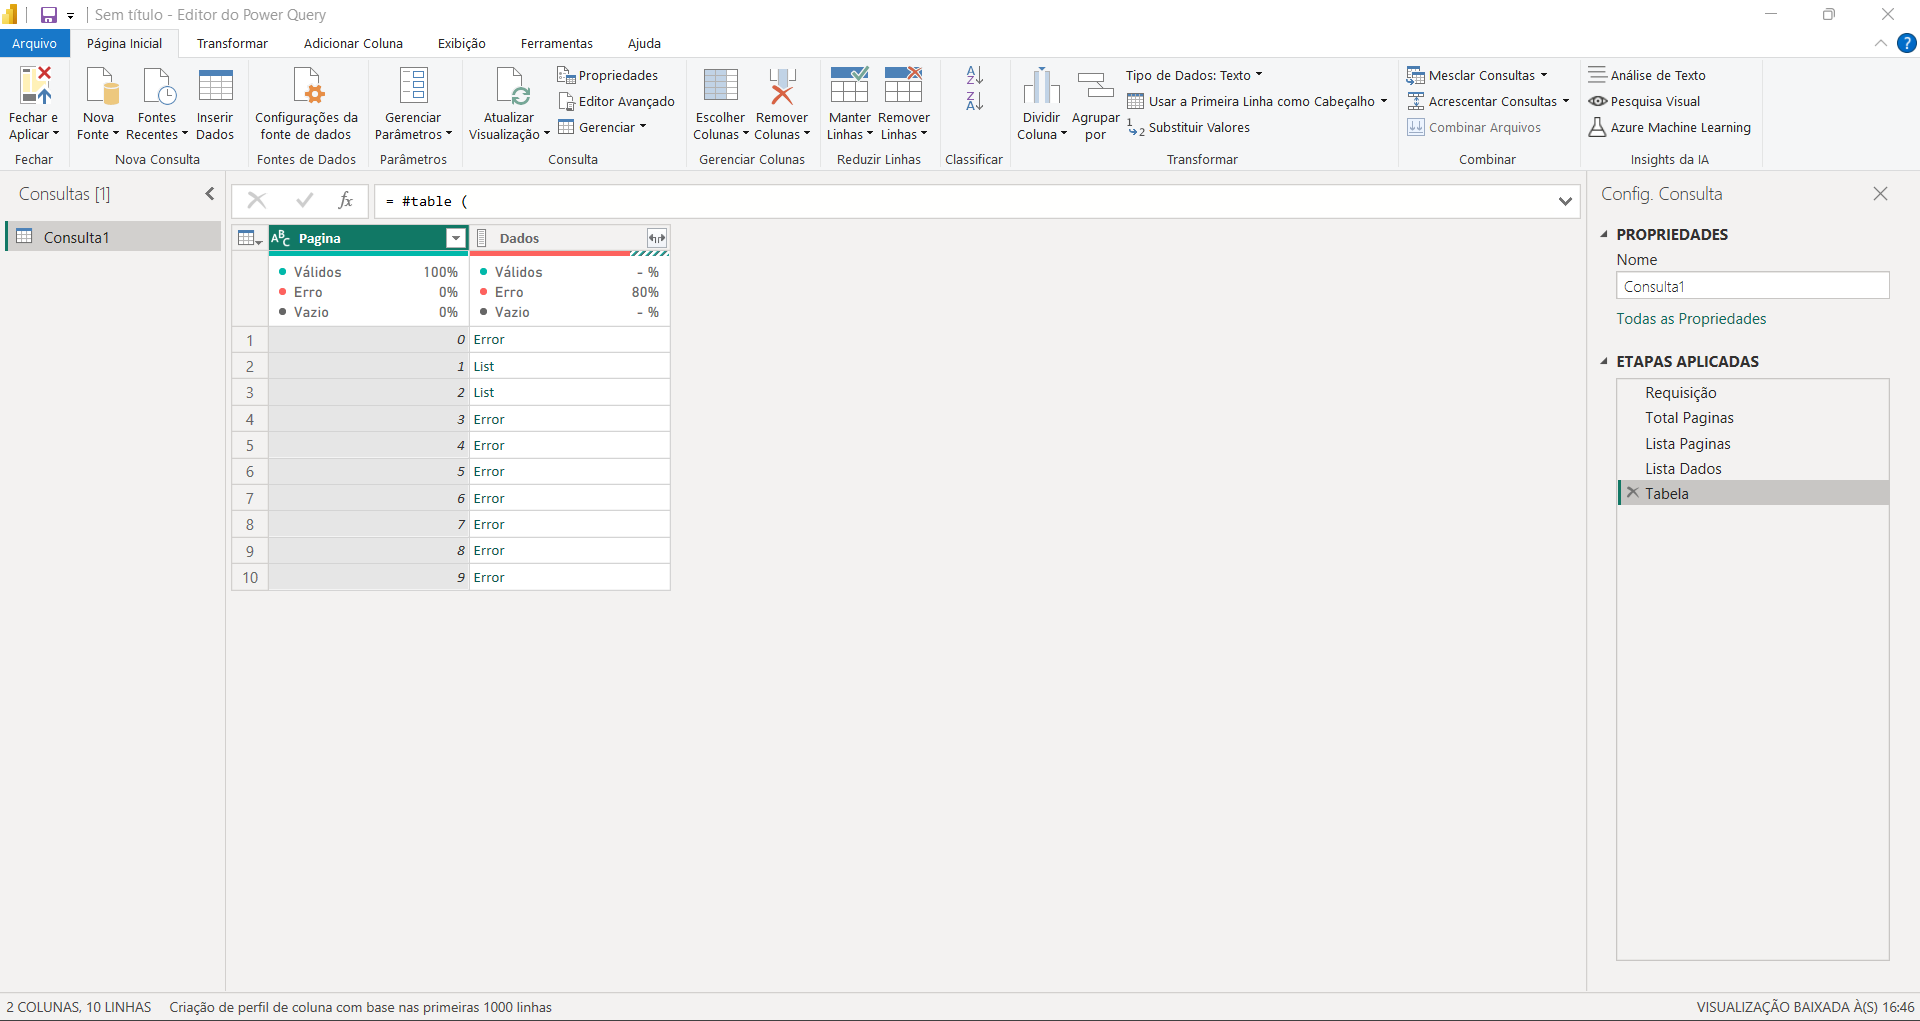Edit the query Nome field
This screenshot has width=1920, height=1021.
tap(1753, 286)
